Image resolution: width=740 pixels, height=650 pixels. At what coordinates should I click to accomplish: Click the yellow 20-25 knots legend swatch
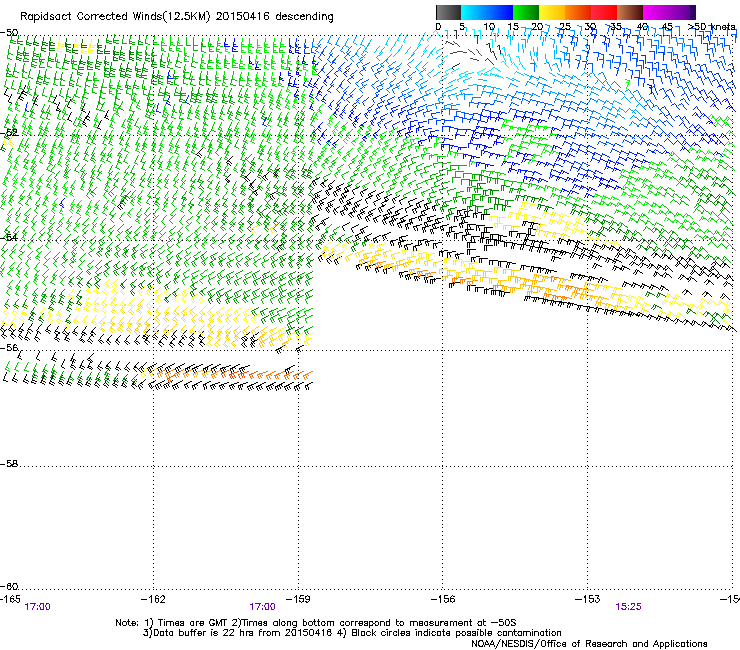(x=552, y=12)
